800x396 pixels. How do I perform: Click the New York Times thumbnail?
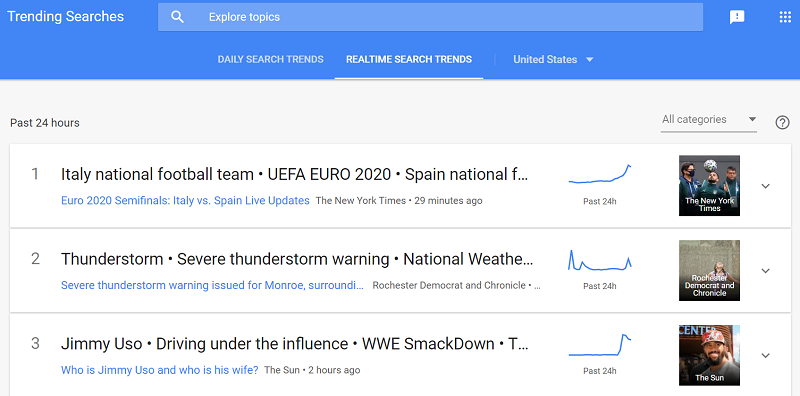pos(709,185)
